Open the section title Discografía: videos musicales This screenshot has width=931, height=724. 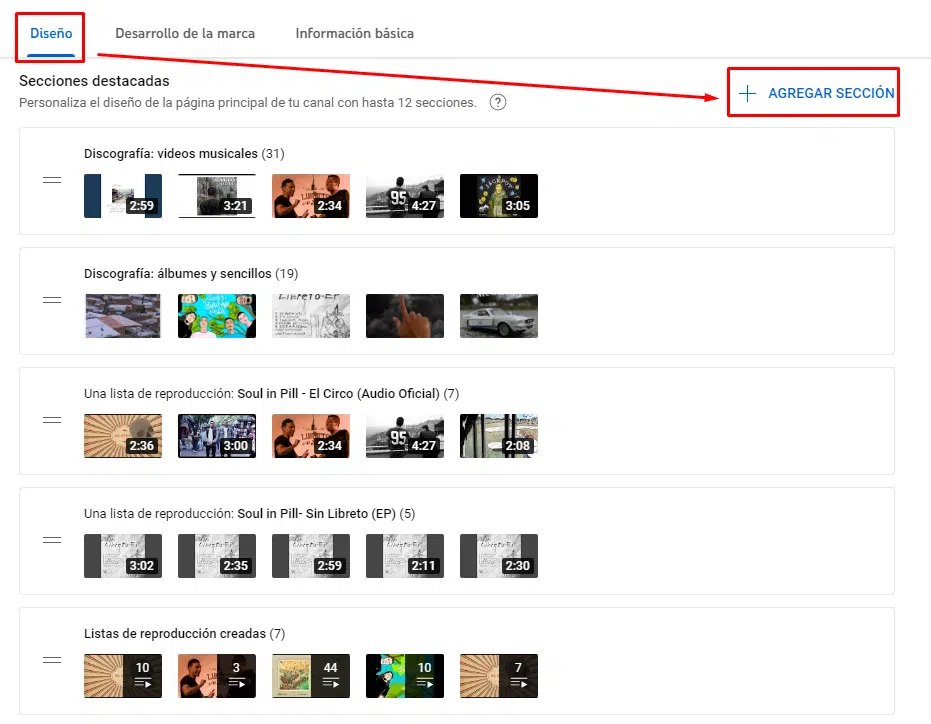pos(180,153)
